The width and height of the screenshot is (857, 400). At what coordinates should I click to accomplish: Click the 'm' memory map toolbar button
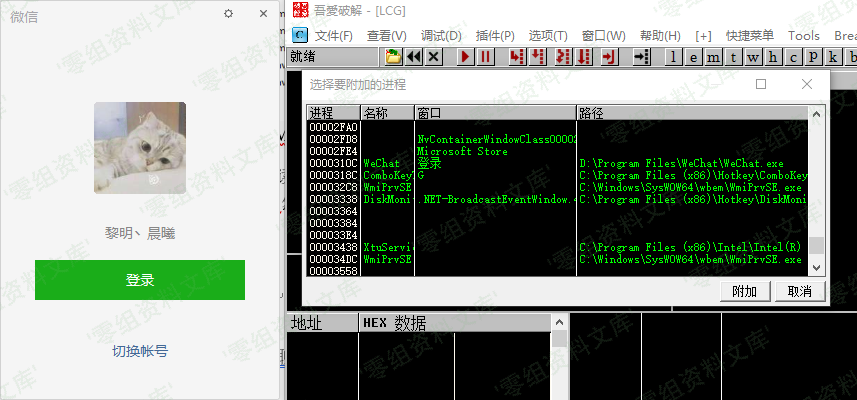pyautogui.click(x=714, y=57)
